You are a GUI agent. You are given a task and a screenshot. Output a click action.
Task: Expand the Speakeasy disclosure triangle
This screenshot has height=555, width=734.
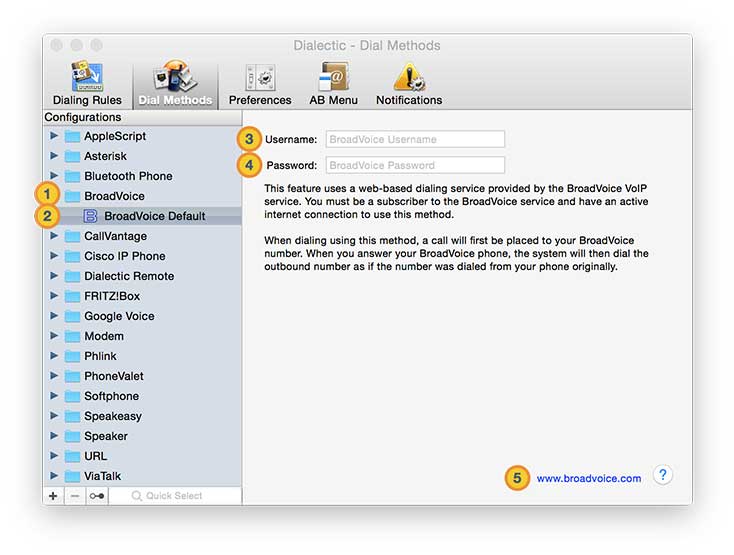coord(54,416)
